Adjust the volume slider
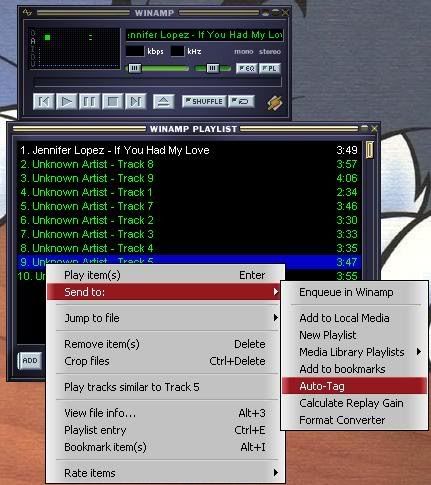This screenshot has width=431, height=485. coord(158,68)
